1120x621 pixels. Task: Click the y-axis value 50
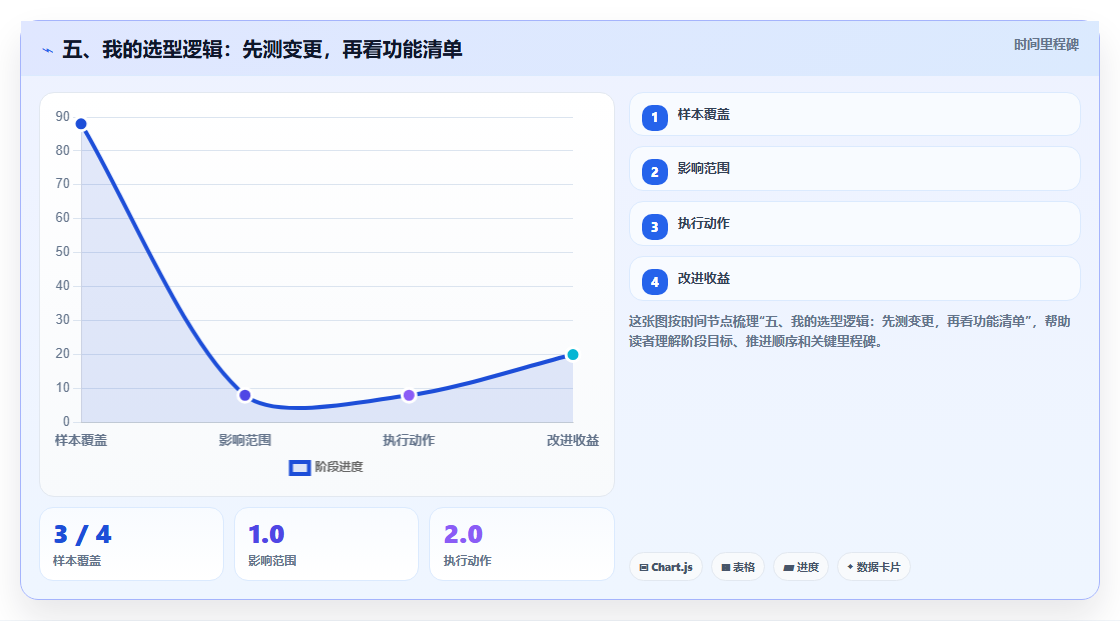click(x=63, y=252)
